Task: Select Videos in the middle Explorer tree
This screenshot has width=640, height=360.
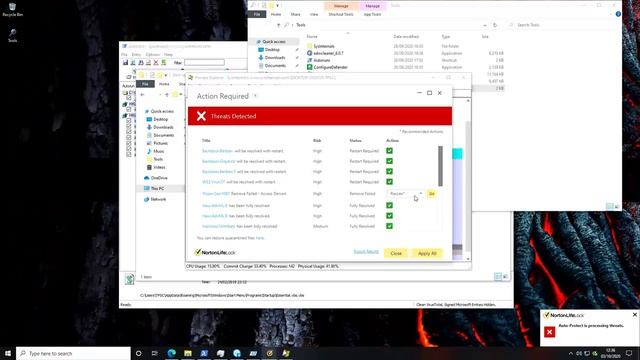Action: pyautogui.click(x=159, y=167)
